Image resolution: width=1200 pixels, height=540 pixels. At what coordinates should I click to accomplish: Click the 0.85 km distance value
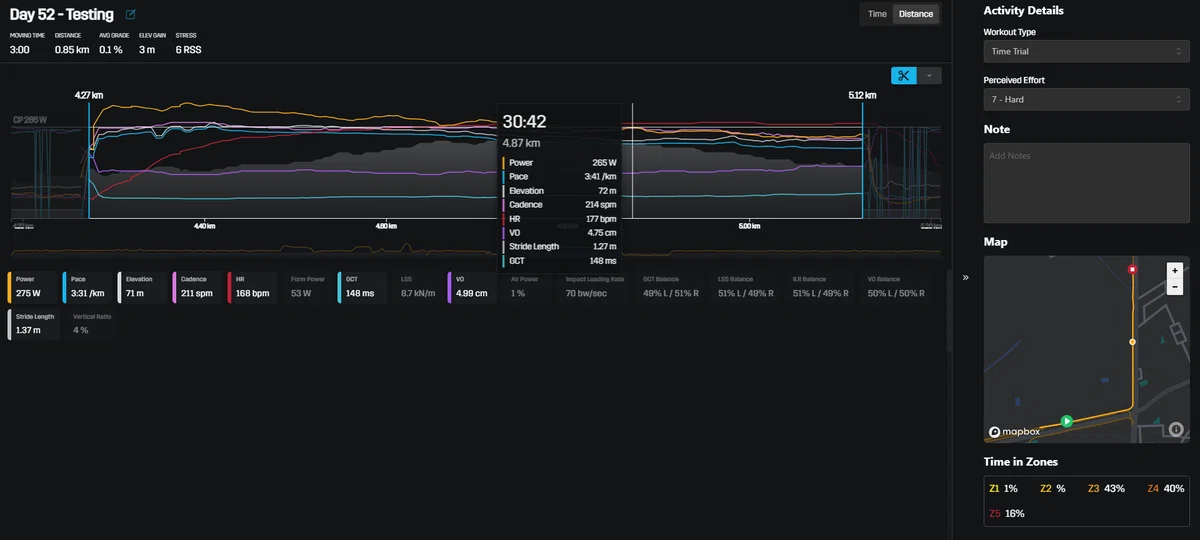point(71,49)
